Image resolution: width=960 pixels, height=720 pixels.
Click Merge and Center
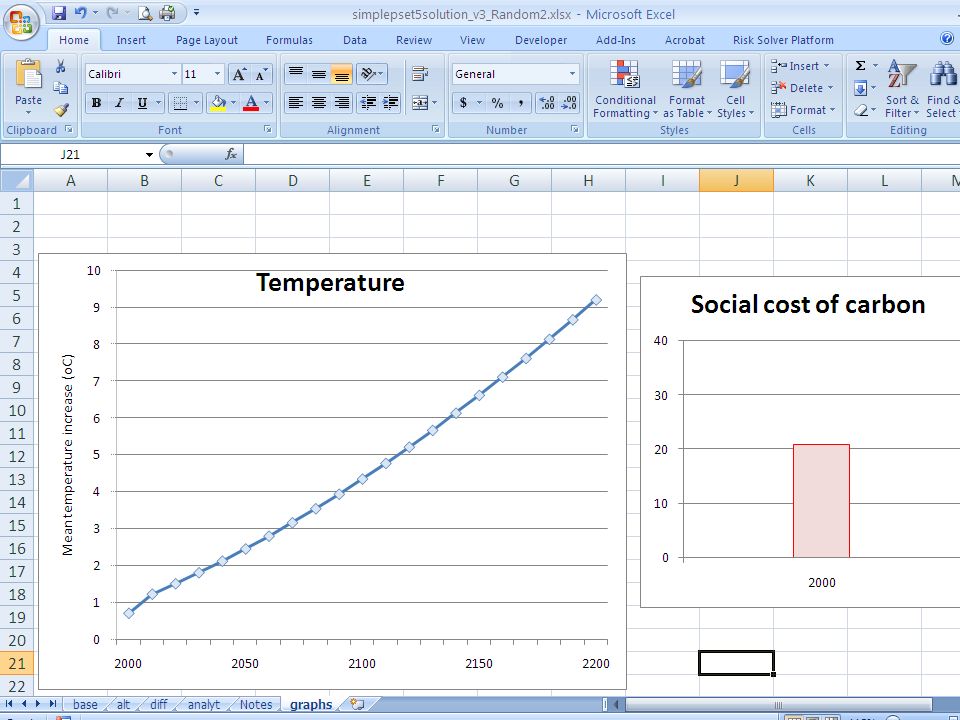[x=420, y=103]
